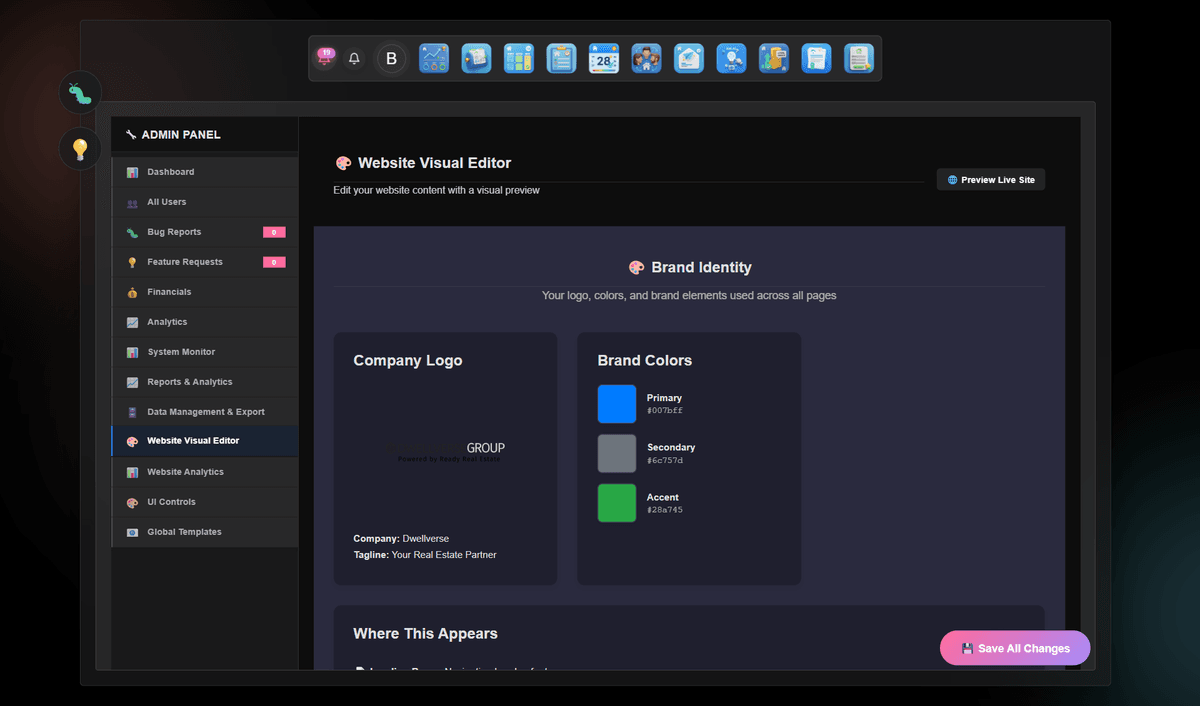Click the idea lightbulb icon in the top toolbar
The width and height of the screenshot is (1200, 706).
pyautogui.click(x=731, y=58)
